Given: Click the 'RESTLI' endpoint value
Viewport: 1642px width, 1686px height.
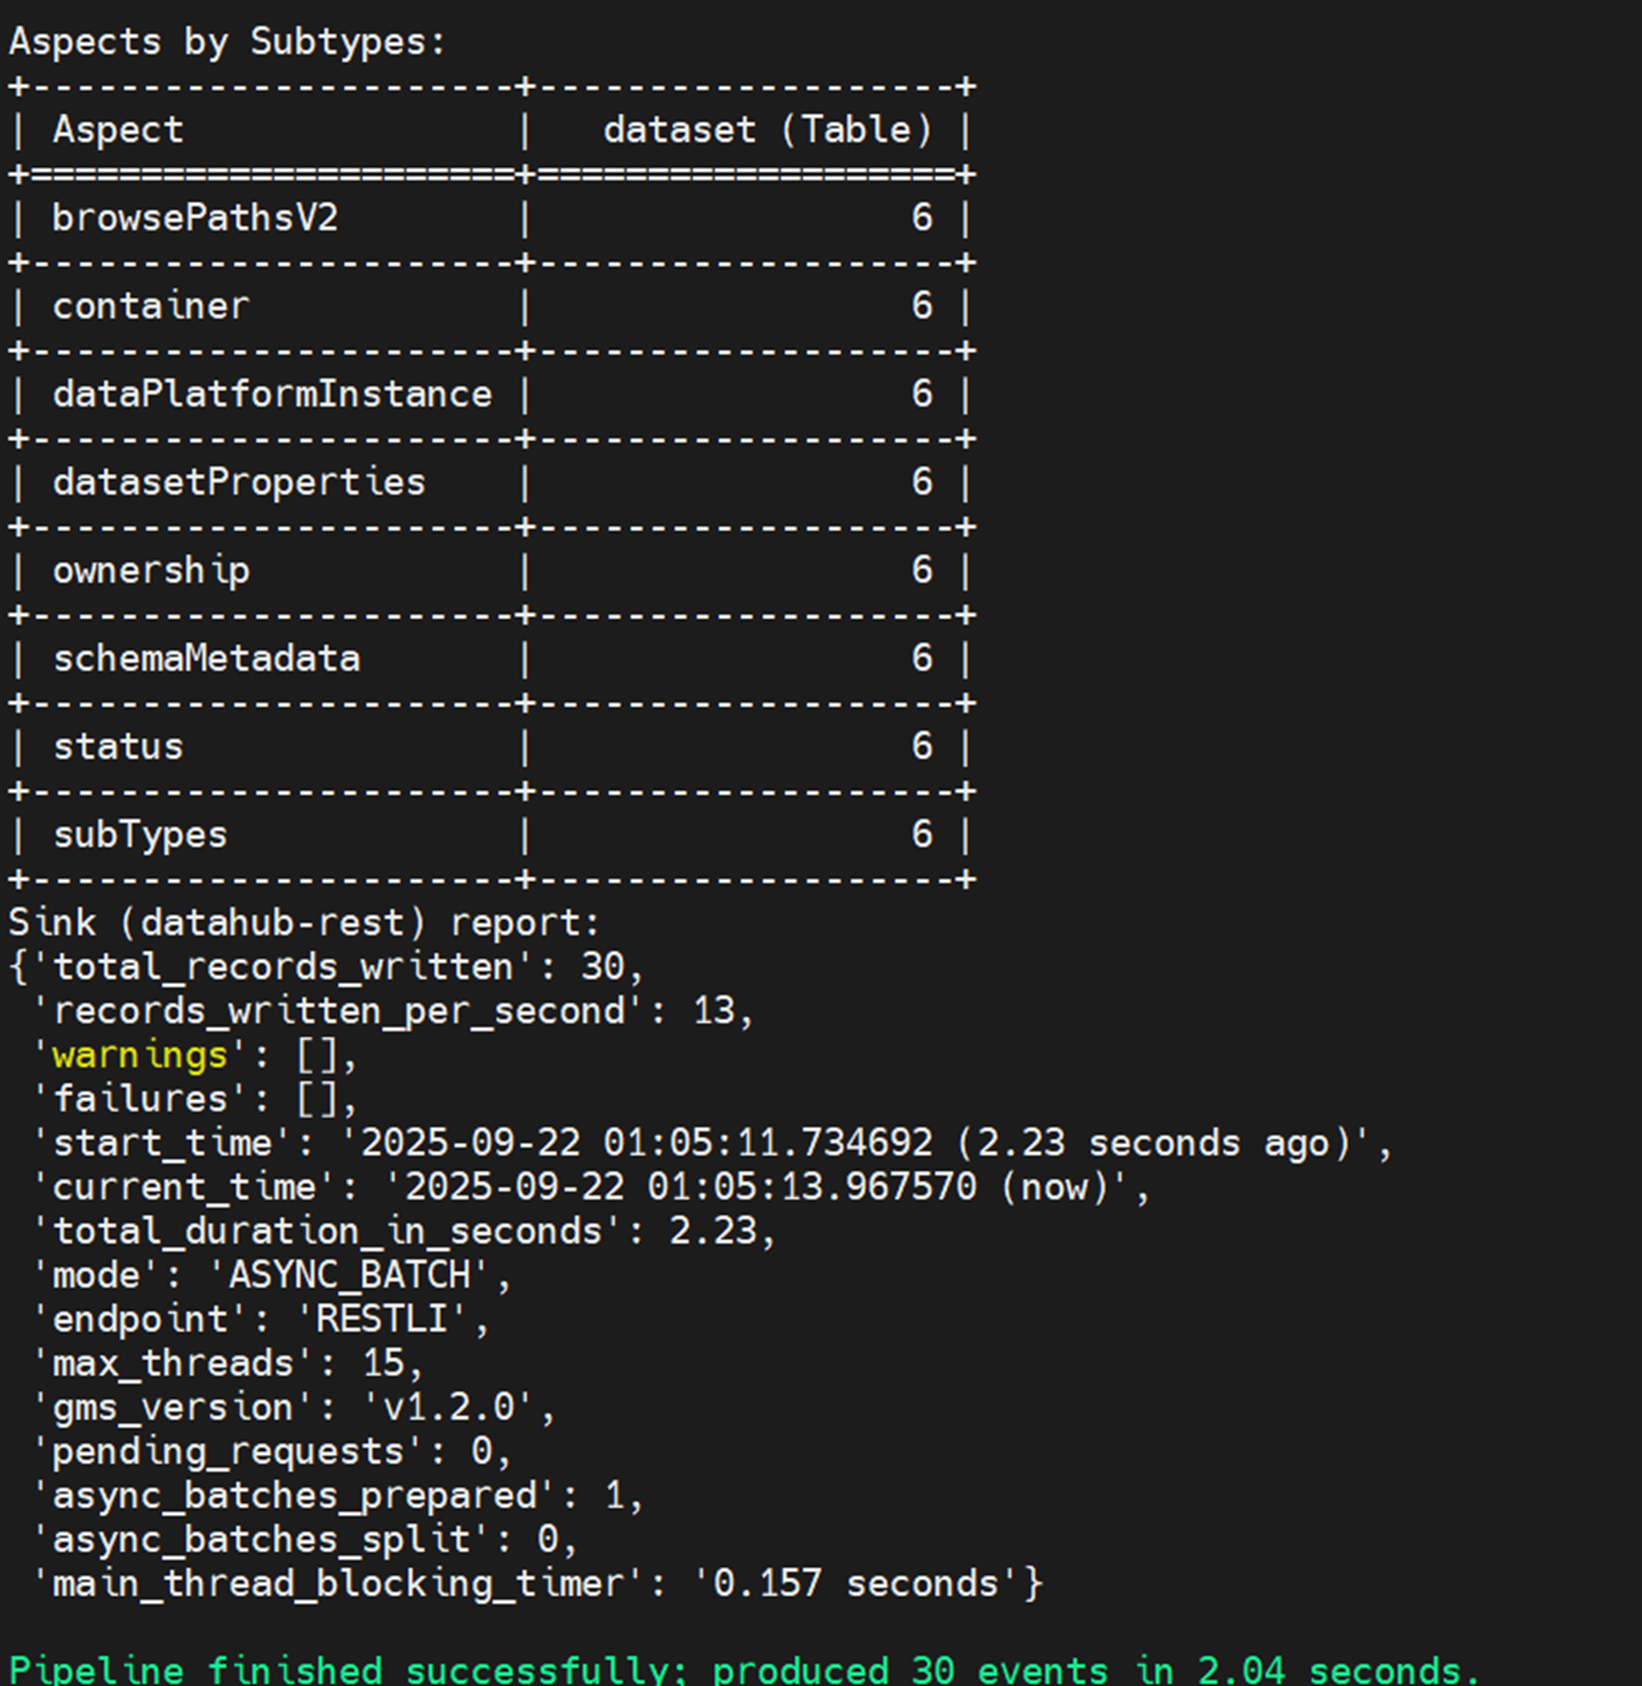Looking at the screenshot, I should (381, 1319).
